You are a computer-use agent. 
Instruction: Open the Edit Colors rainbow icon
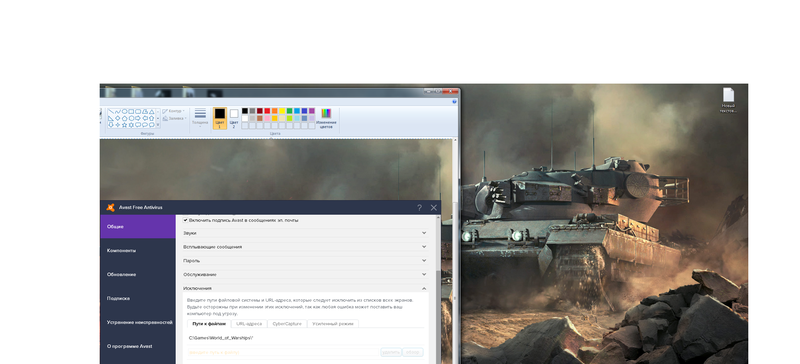(x=326, y=113)
